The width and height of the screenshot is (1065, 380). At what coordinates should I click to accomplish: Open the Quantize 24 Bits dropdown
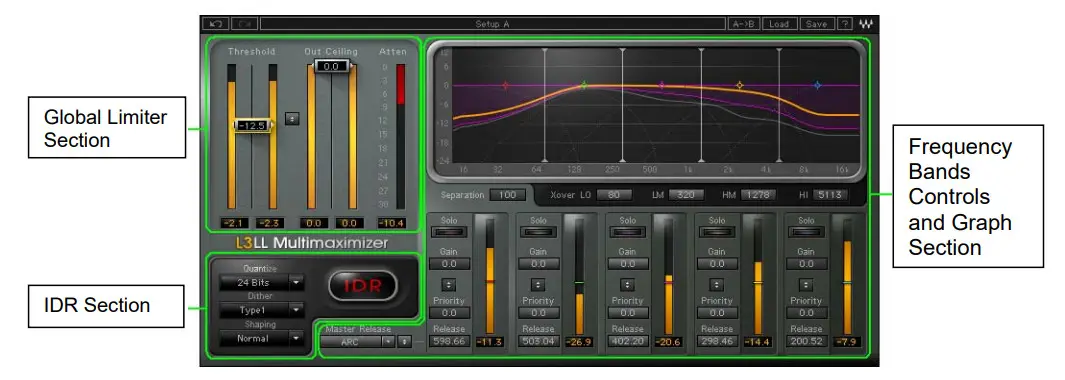pos(261,282)
